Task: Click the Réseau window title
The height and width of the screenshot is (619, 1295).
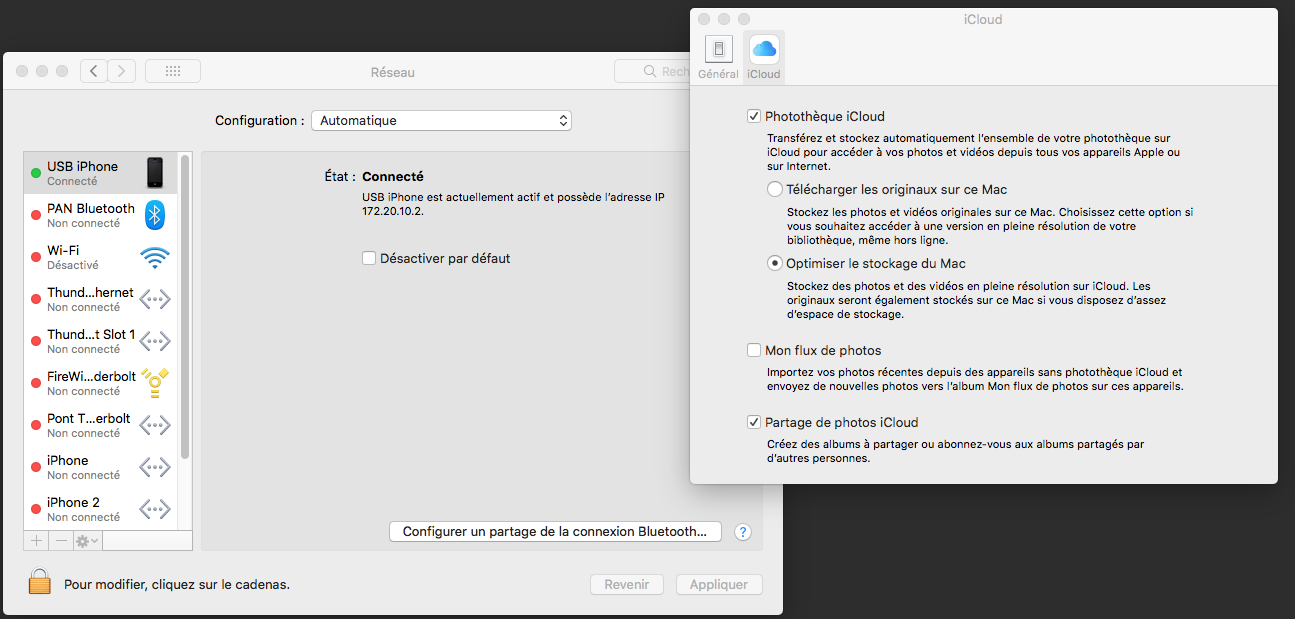Action: pyautogui.click(x=392, y=72)
